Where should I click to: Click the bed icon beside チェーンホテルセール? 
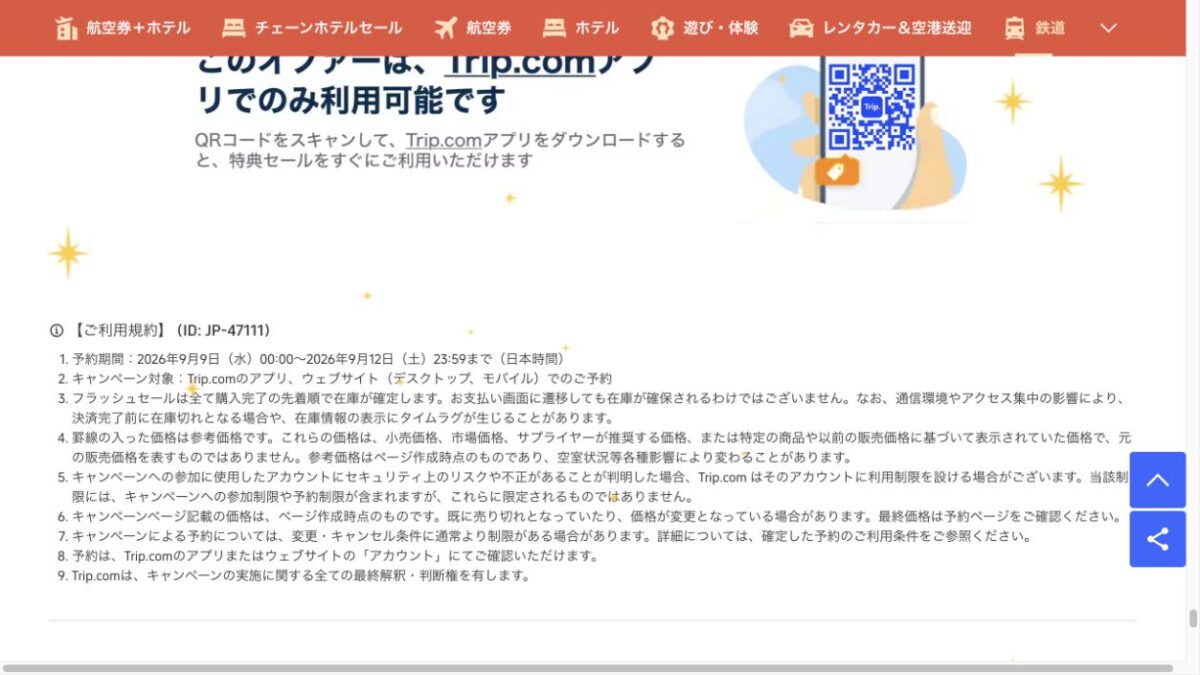click(x=233, y=28)
